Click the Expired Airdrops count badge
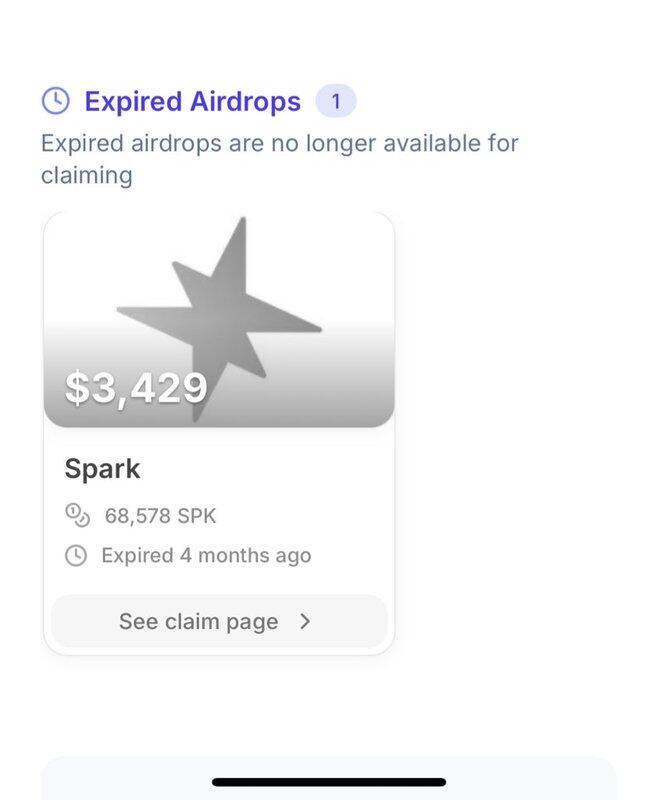This screenshot has height=800, width=657. [x=335, y=101]
